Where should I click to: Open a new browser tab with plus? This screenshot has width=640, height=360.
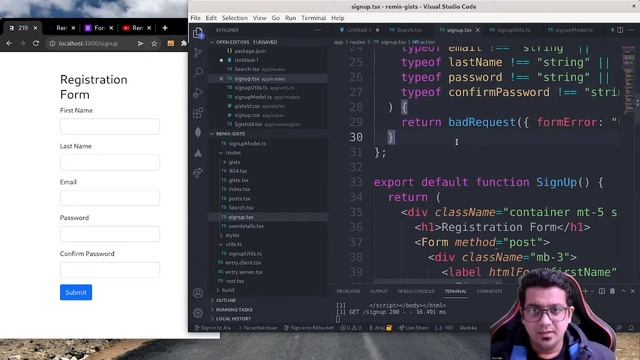pos(165,28)
